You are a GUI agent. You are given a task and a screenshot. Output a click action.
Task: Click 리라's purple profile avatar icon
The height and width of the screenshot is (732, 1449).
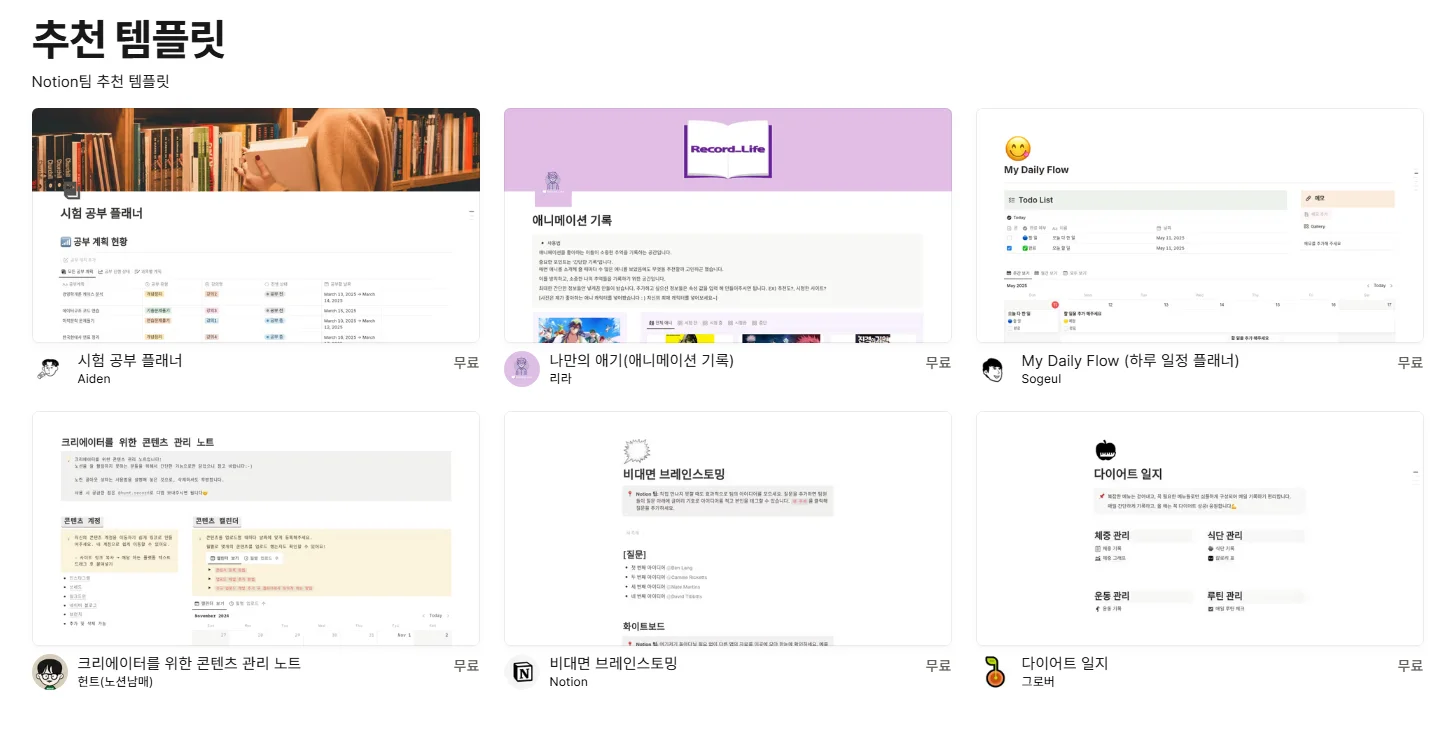point(521,369)
